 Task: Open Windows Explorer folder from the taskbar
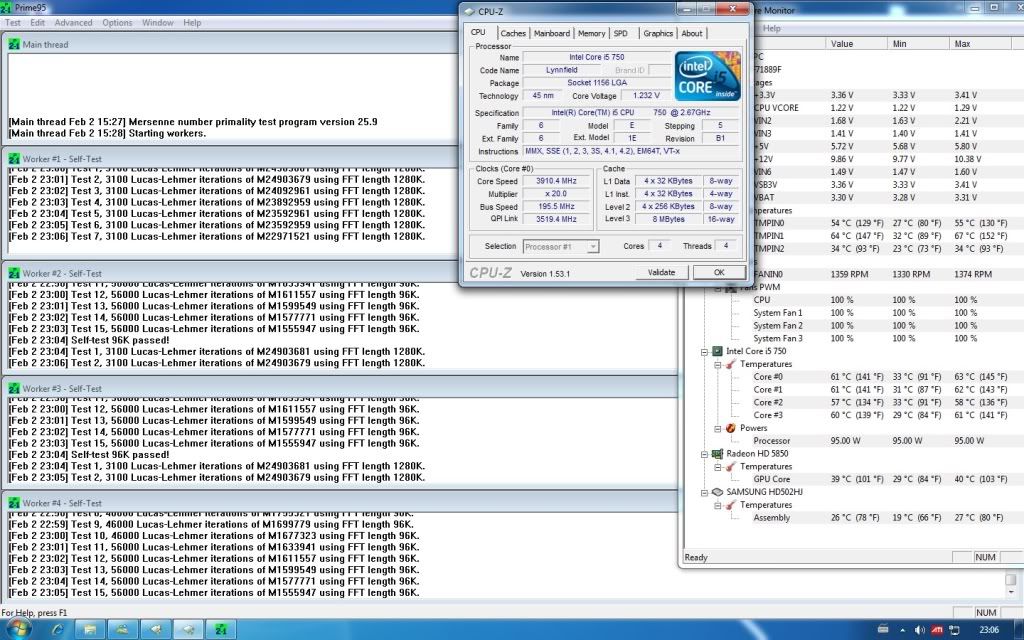coord(90,630)
